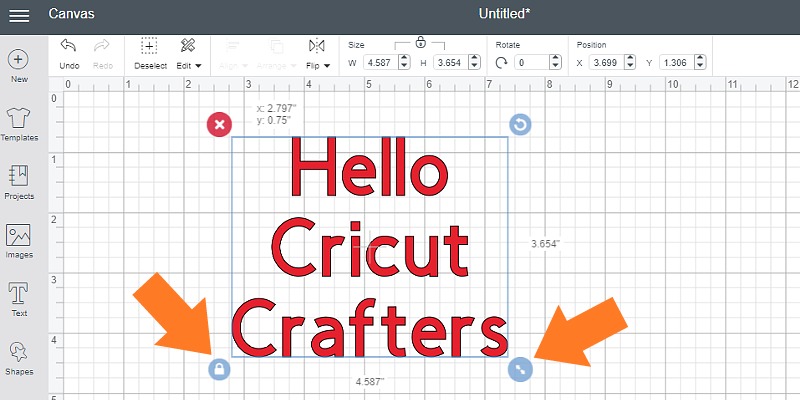Click the Canvas label in header
This screenshot has height=400, width=800.
click(71, 14)
